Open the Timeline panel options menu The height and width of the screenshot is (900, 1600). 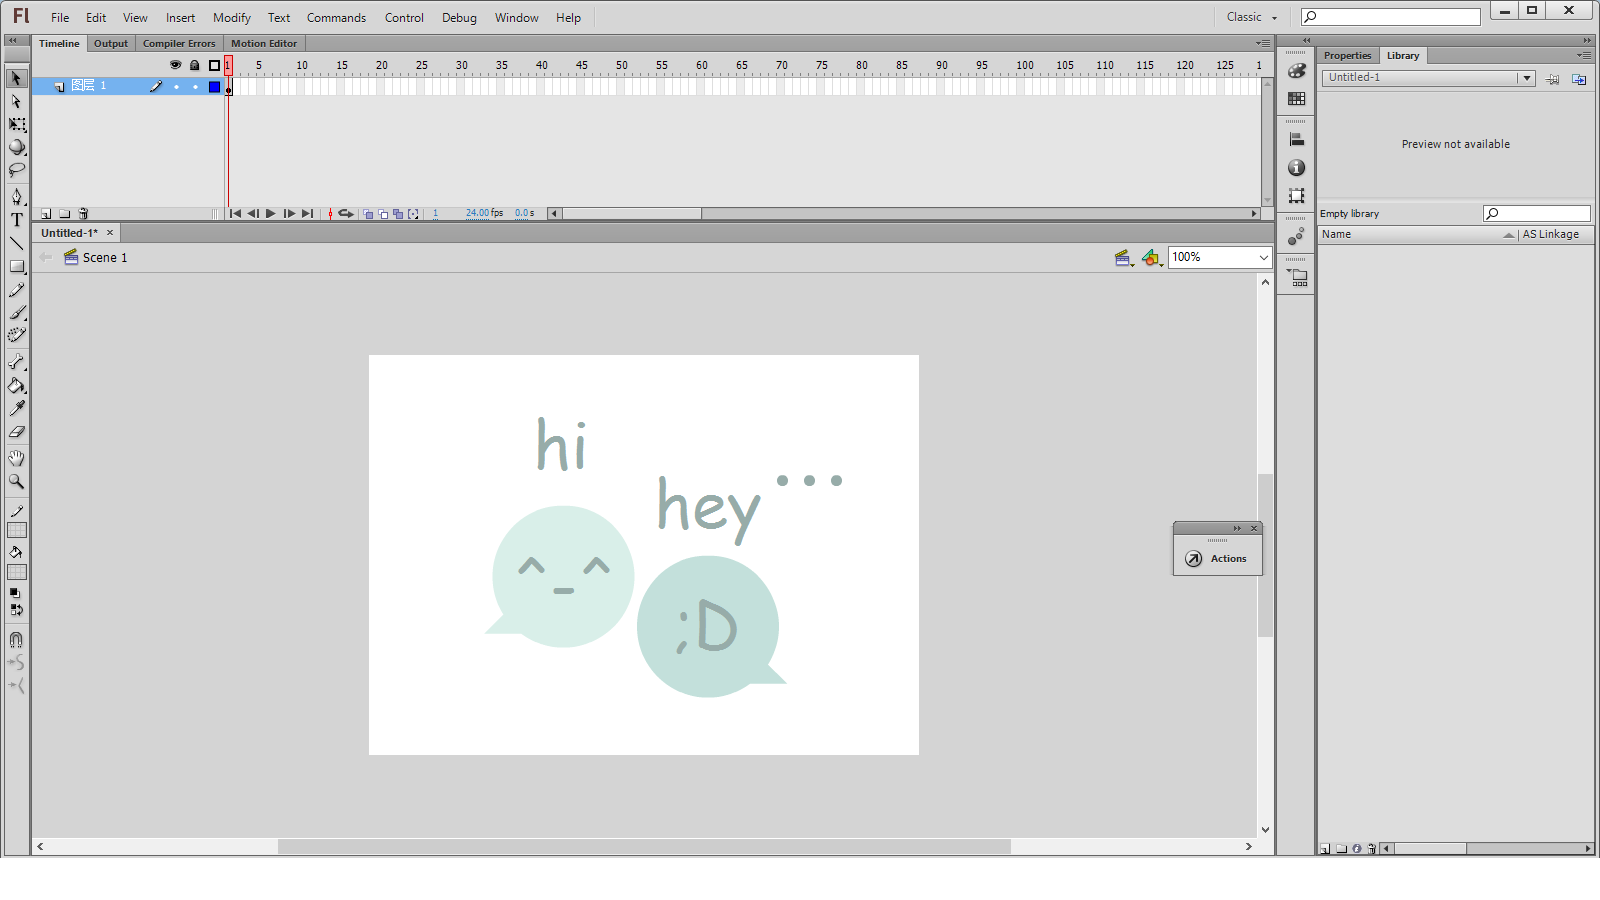click(x=1263, y=43)
